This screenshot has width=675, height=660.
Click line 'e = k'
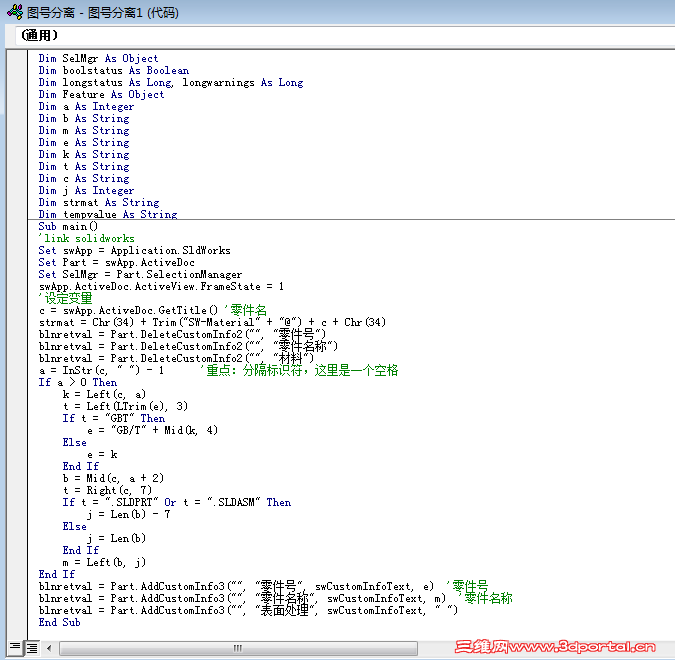click(102, 455)
